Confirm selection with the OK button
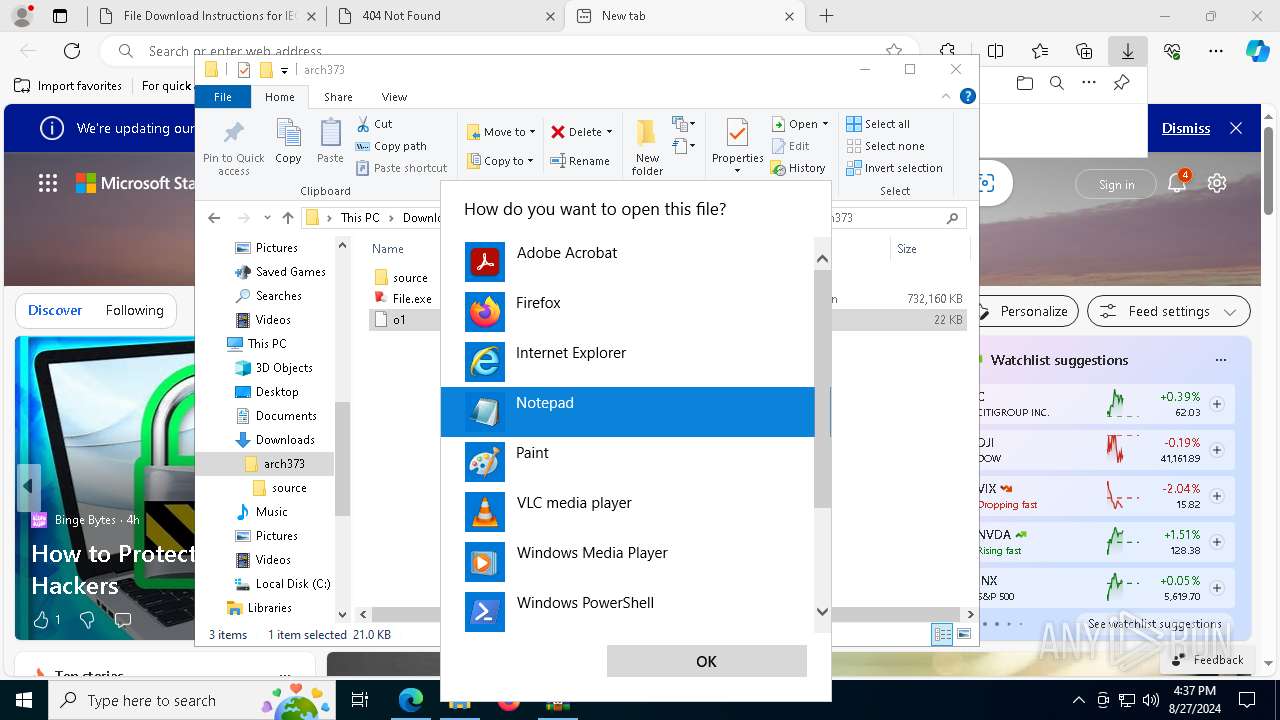 706,661
